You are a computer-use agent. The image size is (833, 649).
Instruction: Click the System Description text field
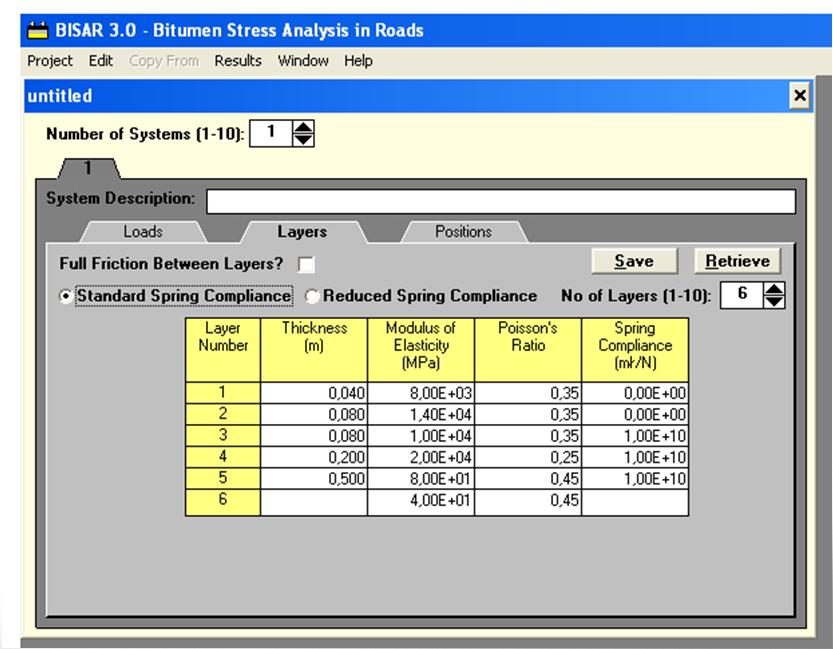(x=501, y=202)
